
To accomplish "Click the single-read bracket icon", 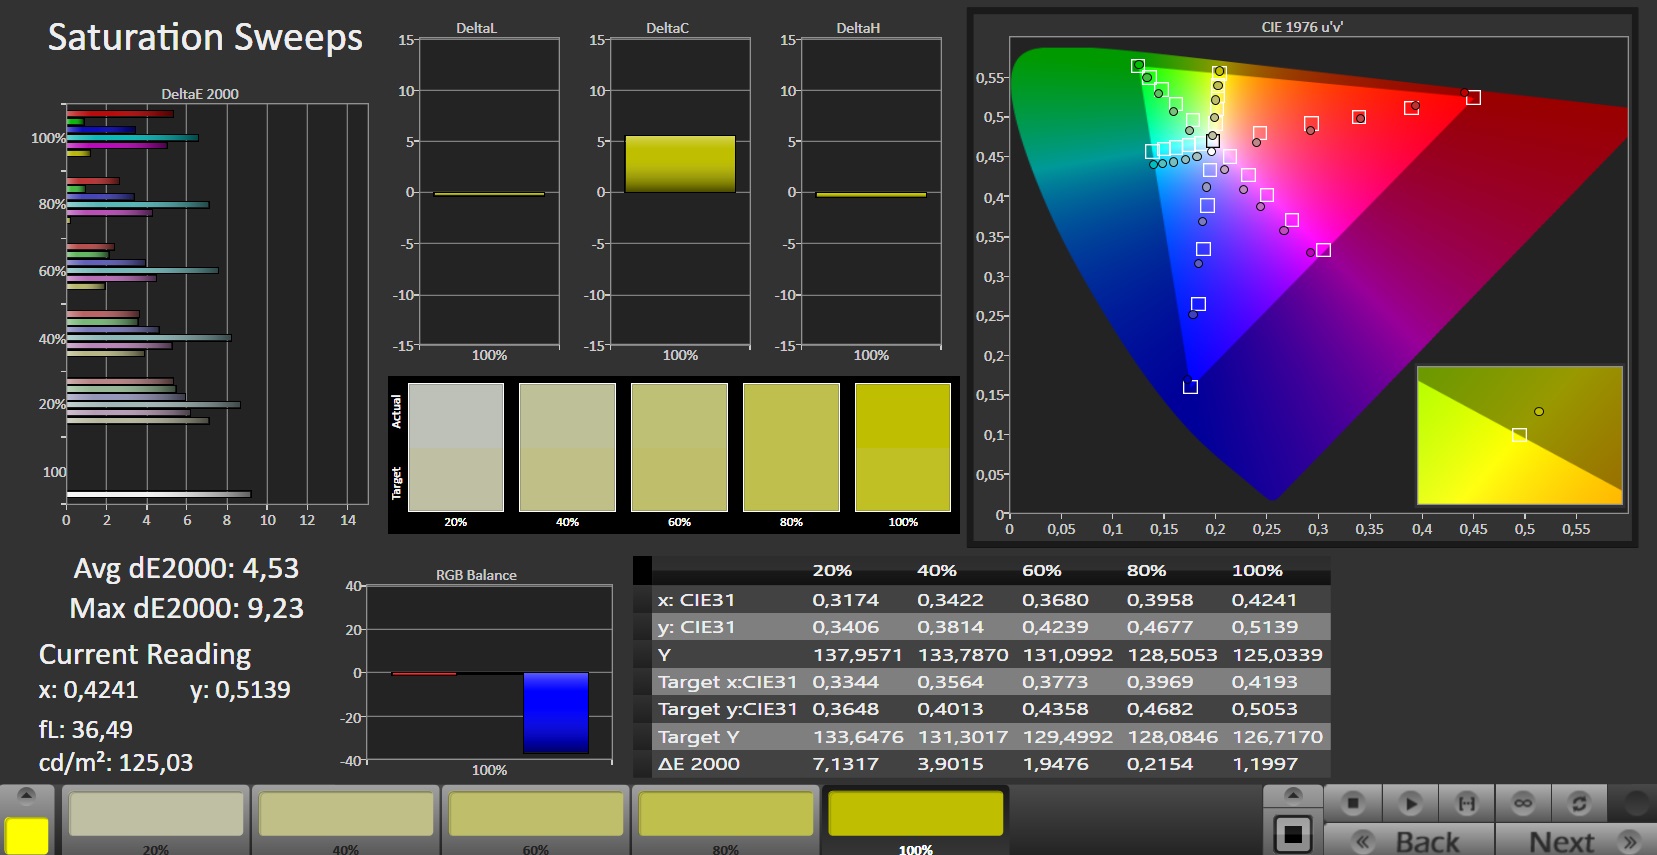I will click(x=1466, y=803).
